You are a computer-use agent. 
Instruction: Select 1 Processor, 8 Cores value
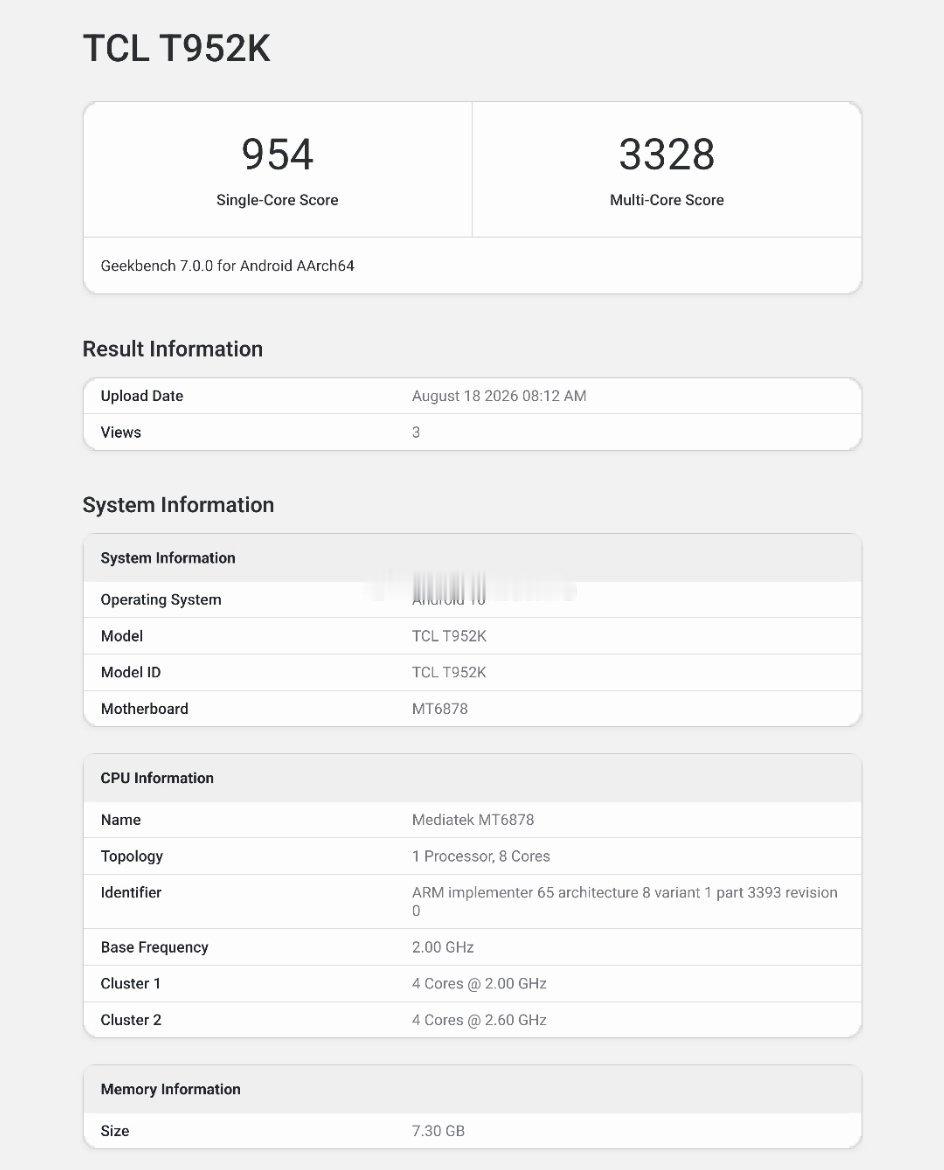click(481, 857)
